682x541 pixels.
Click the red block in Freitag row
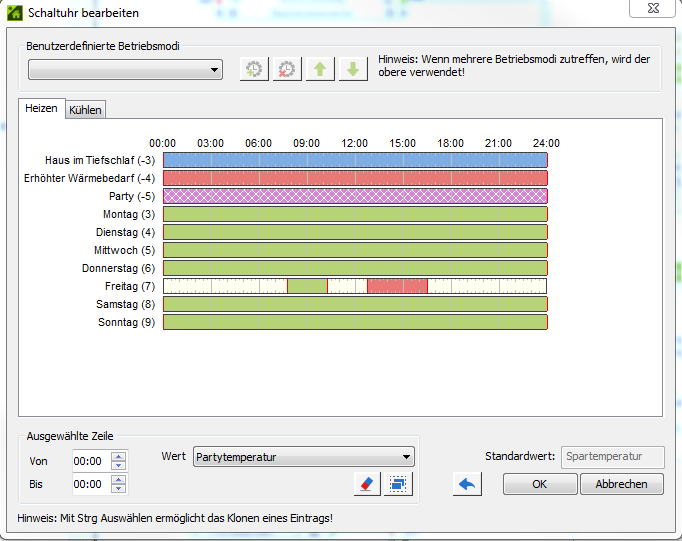397,286
